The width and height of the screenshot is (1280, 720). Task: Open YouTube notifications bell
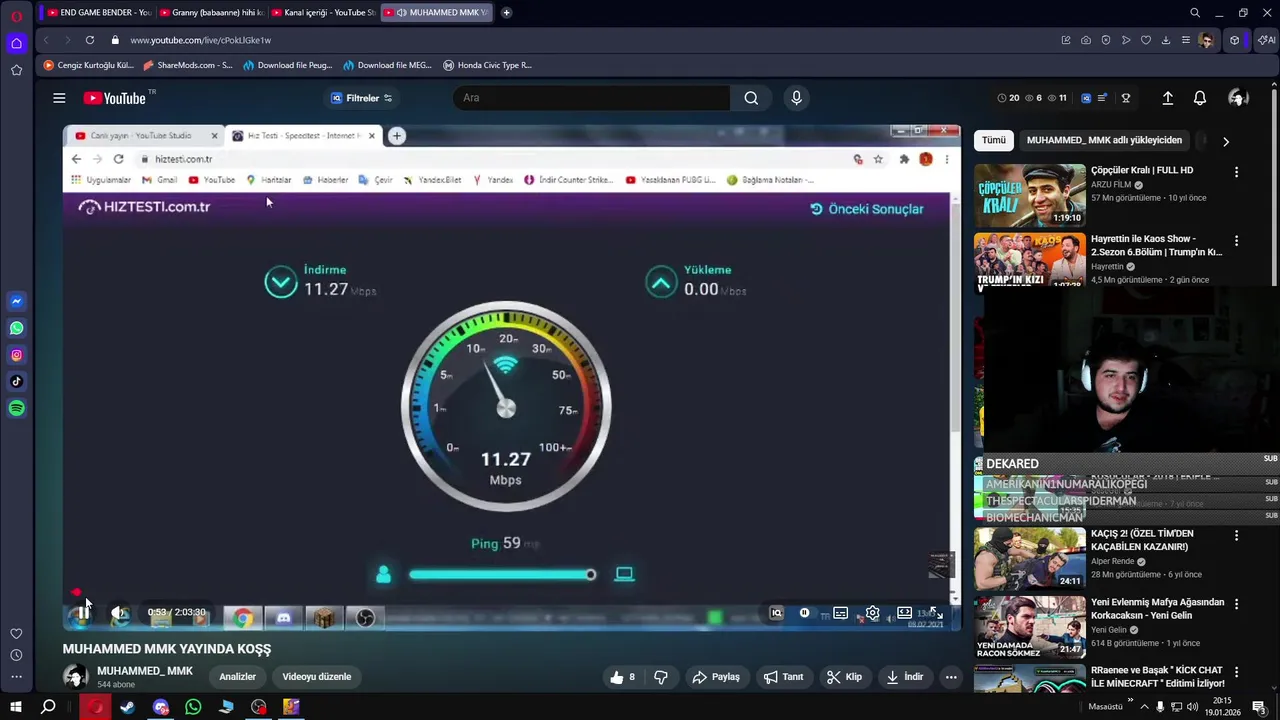click(x=1200, y=98)
